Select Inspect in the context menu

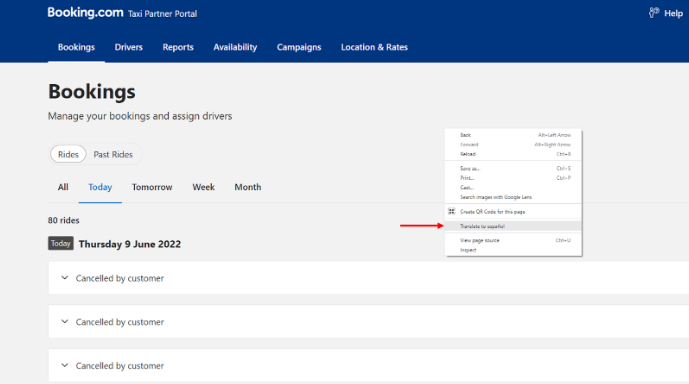click(513, 250)
